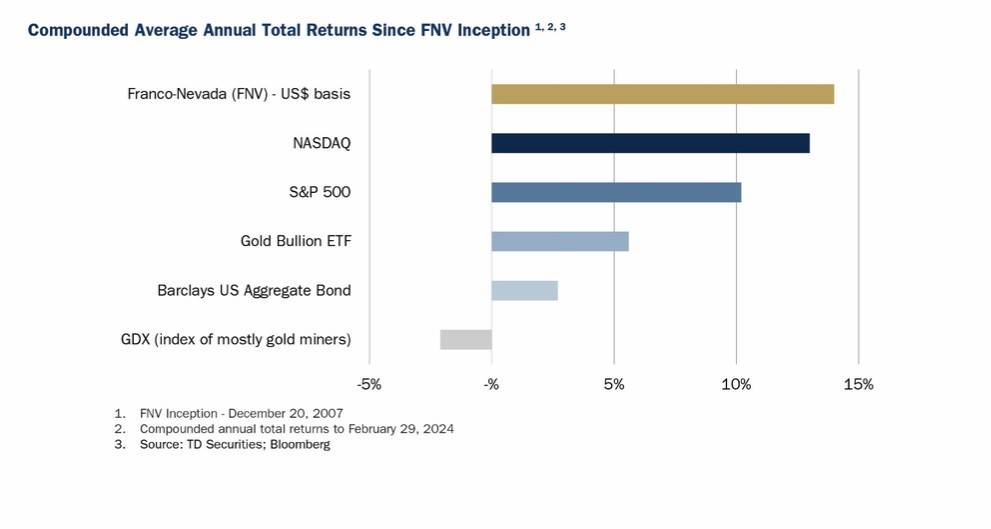Click the S&P 500 blue bar
This screenshot has height=529, width=991.
click(616, 192)
